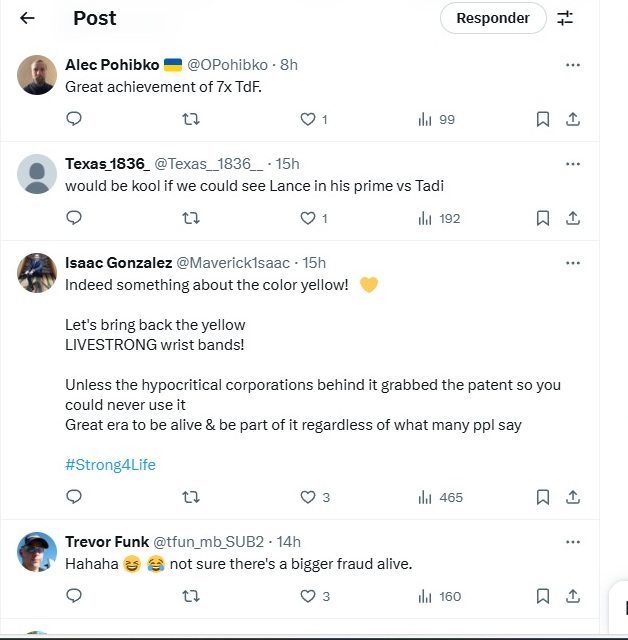Share Alec Pohibko's post

tap(573, 119)
